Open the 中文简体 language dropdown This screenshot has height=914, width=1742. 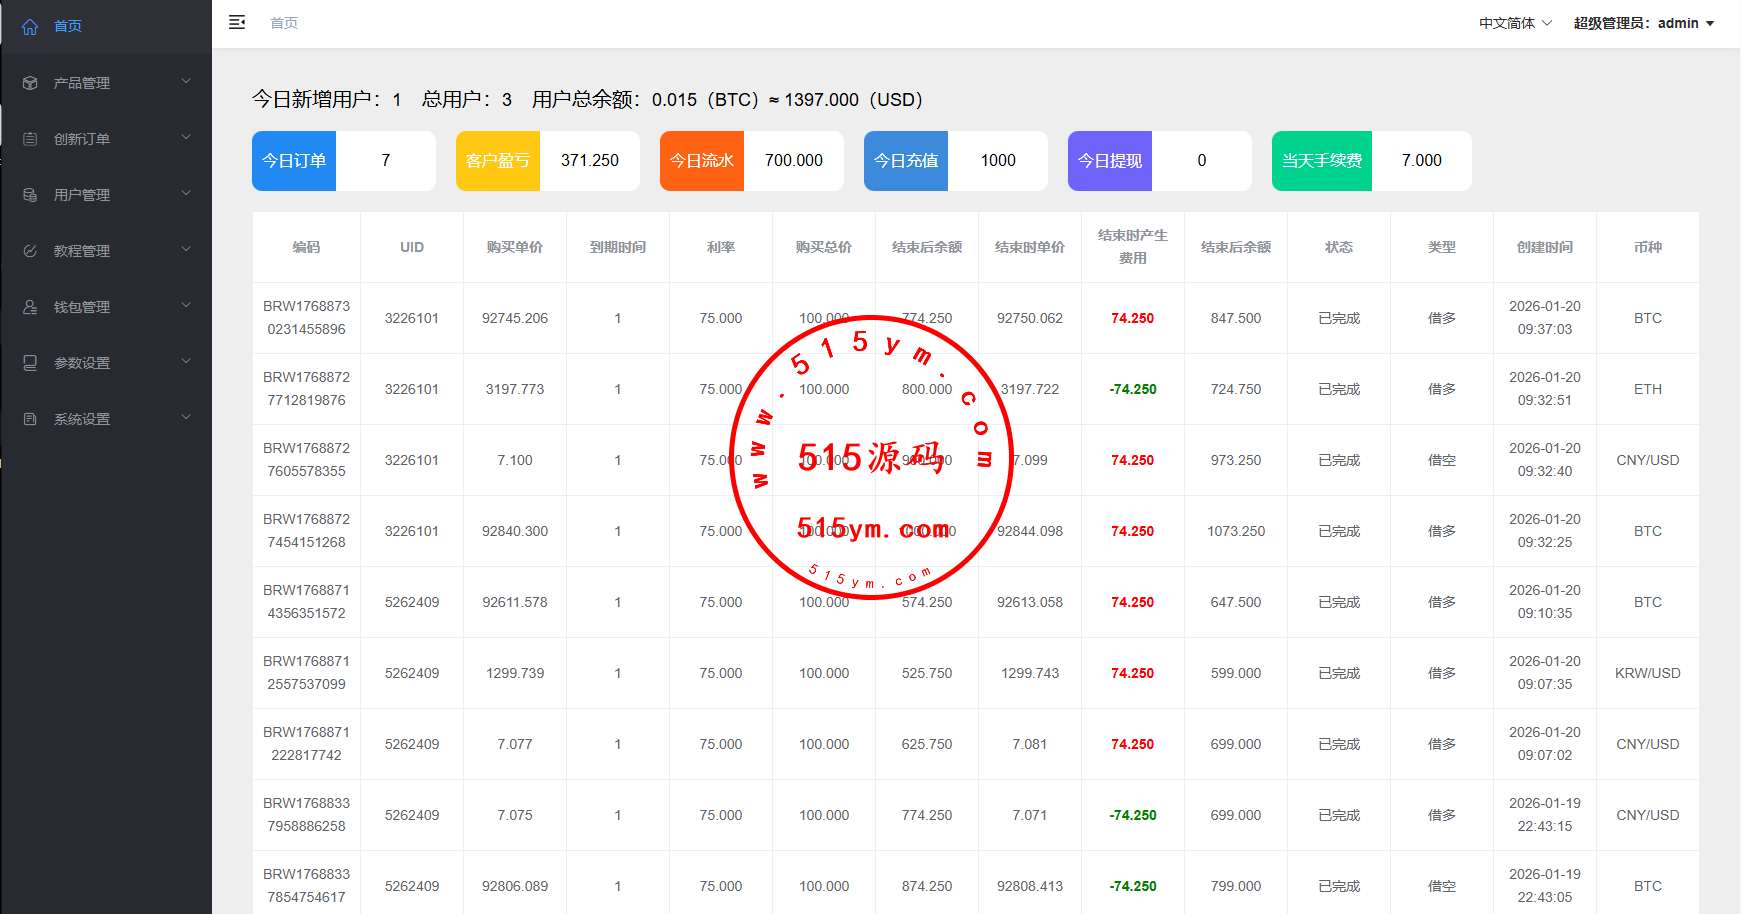[1515, 23]
